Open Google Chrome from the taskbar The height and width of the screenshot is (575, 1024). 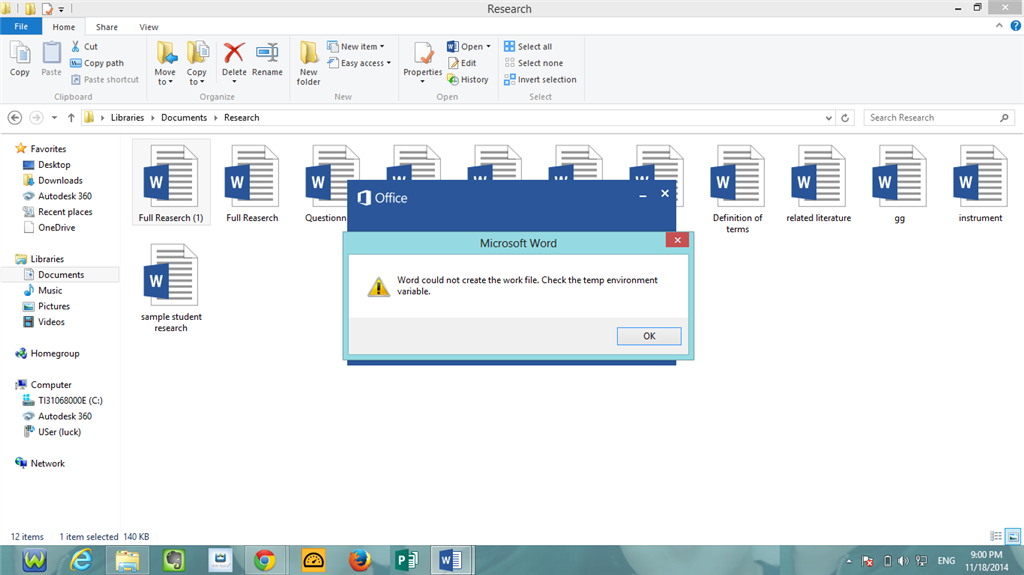coord(264,560)
